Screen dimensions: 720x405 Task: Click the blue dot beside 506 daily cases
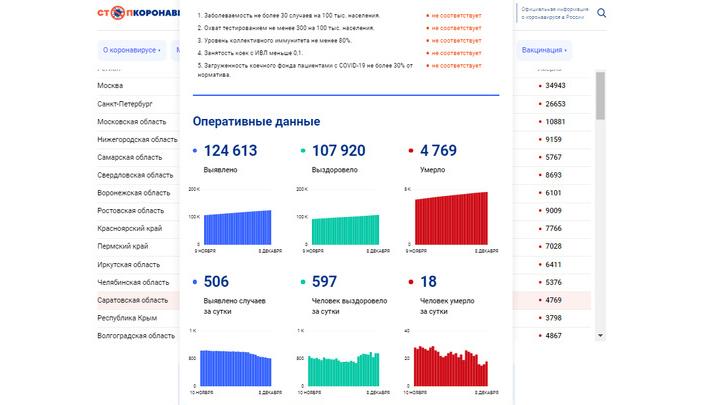(x=194, y=283)
